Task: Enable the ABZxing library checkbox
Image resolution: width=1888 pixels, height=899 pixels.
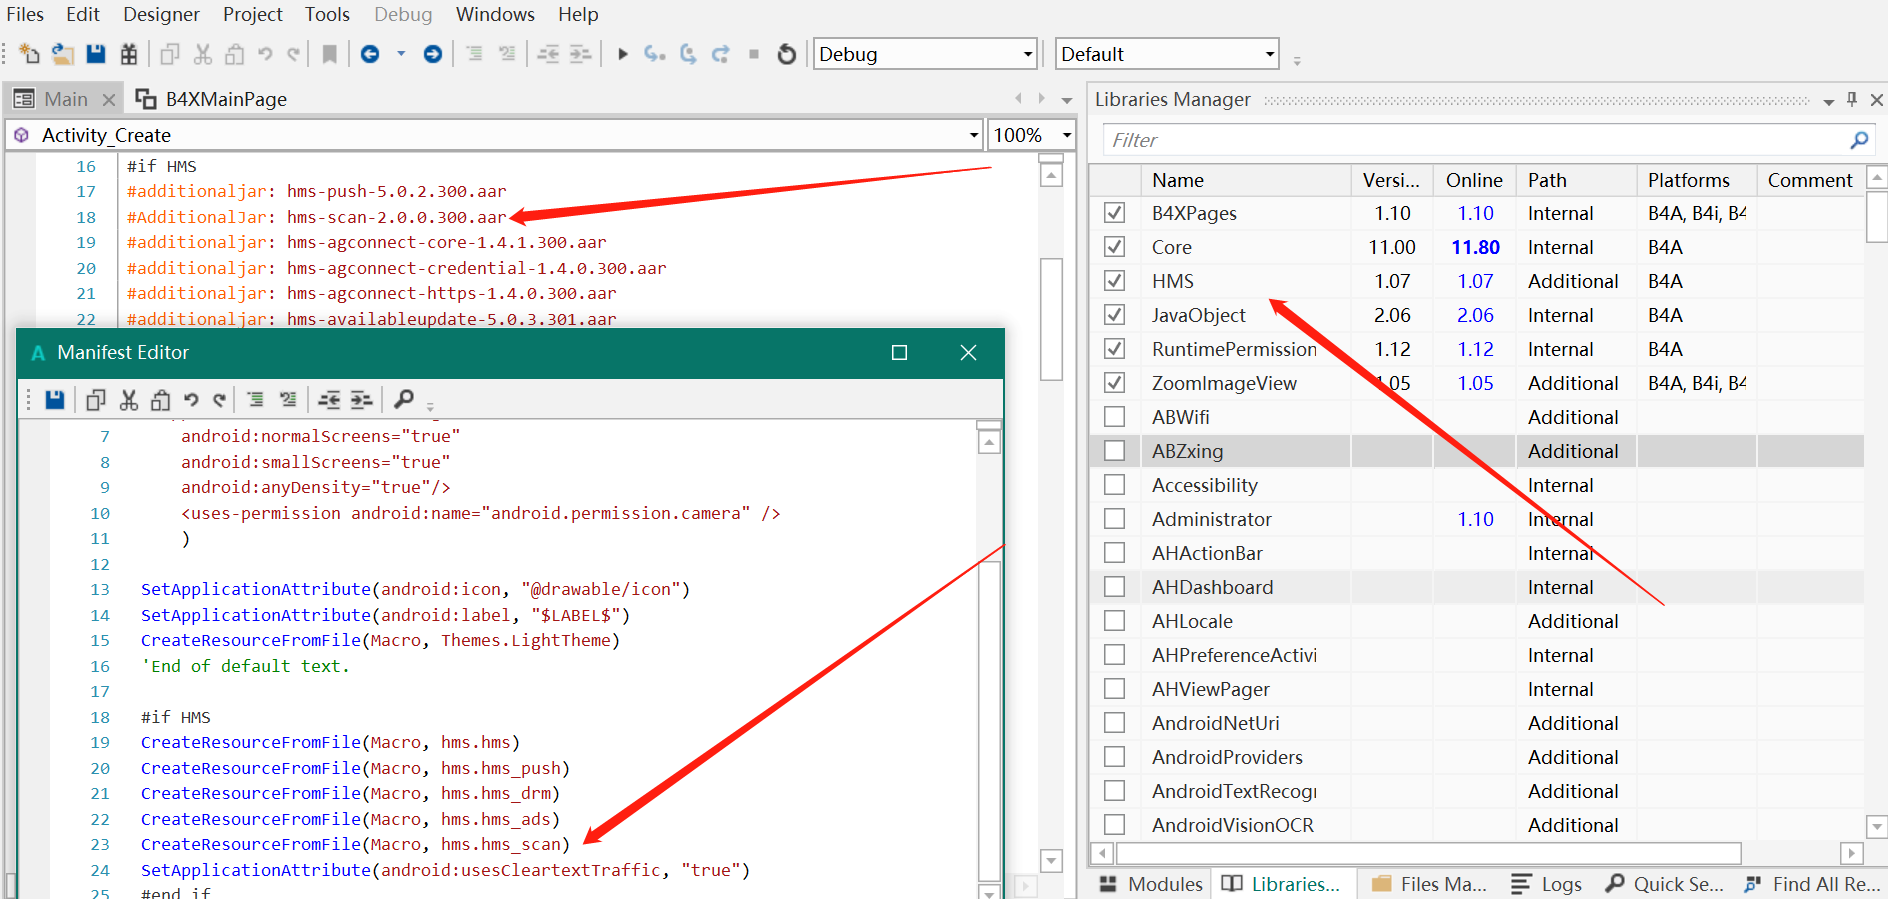Action: (1114, 451)
